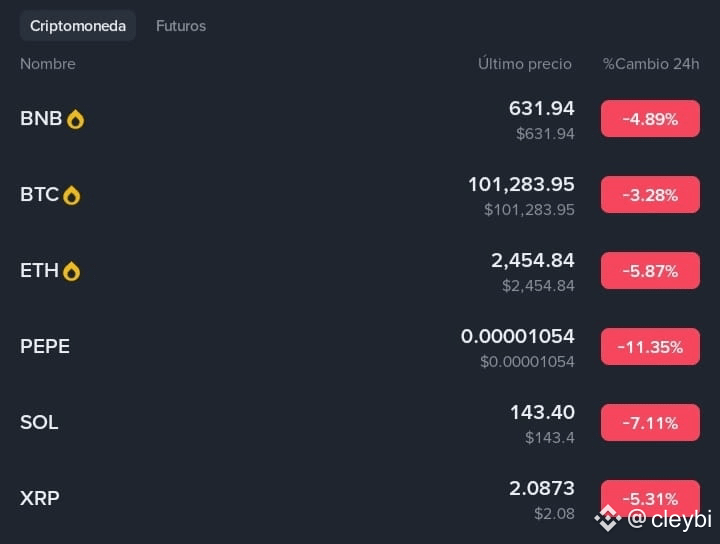The width and height of the screenshot is (720, 544).
Task: Click the ETH price 2,454.84
Action: pyautogui.click(x=533, y=261)
